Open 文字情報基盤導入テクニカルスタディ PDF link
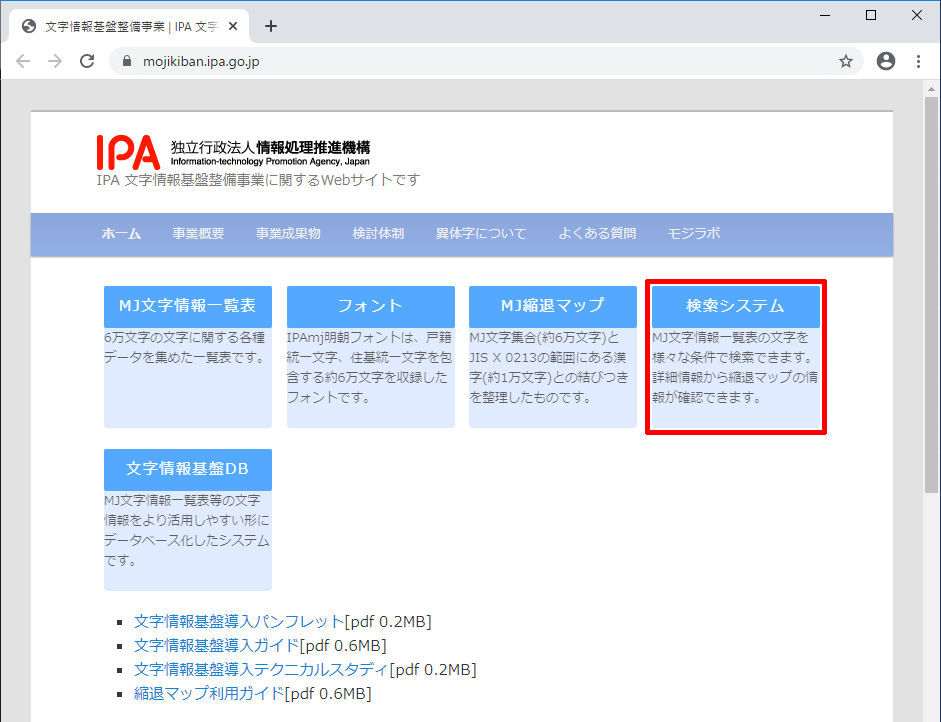The width and height of the screenshot is (941, 722). tap(261, 669)
